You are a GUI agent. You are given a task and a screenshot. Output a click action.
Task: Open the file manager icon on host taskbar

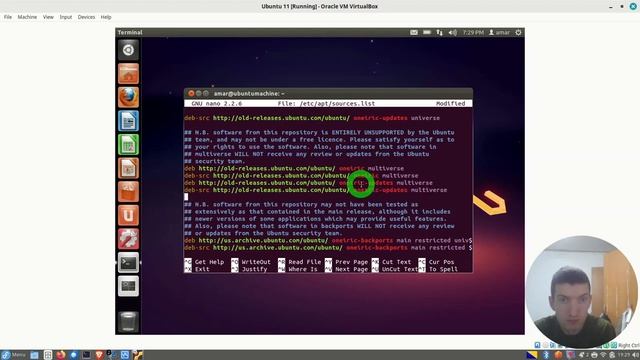34,355
